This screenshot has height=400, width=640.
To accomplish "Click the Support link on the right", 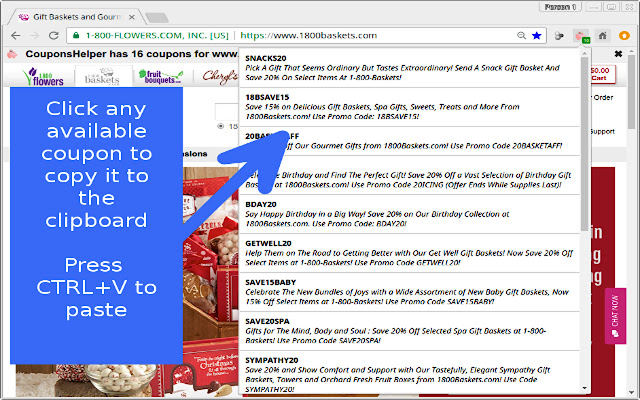I will [602, 131].
